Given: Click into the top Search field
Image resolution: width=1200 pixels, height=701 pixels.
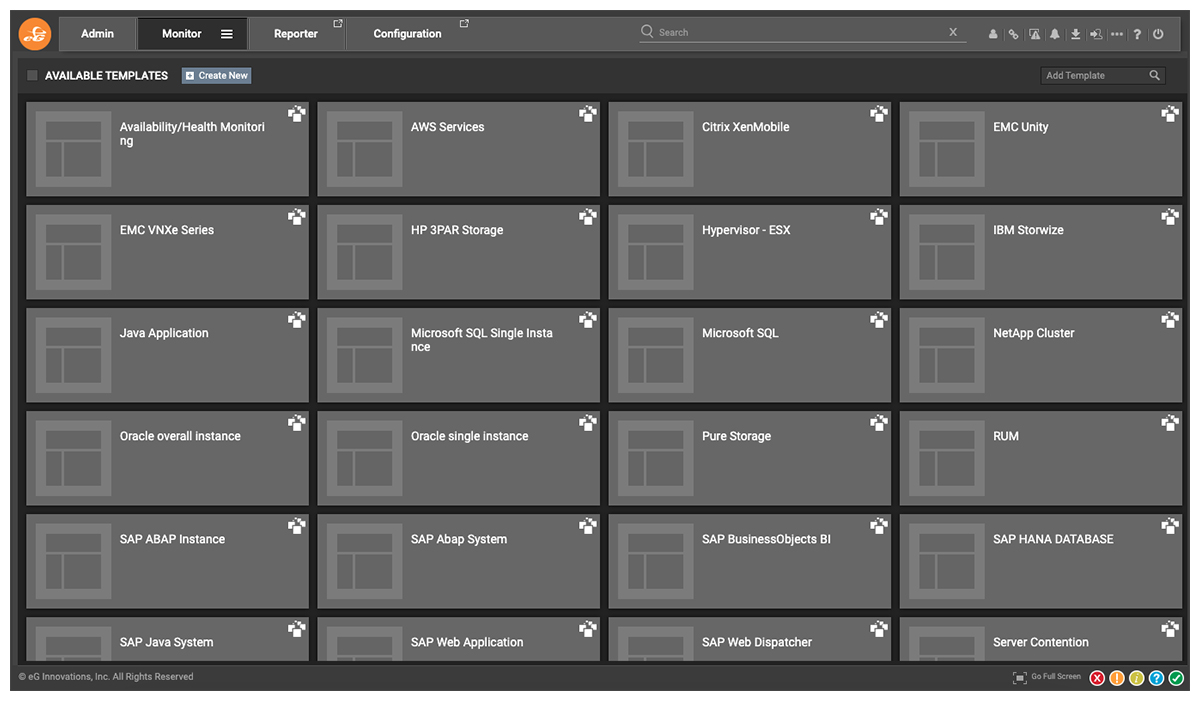Looking at the screenshot, I should coord(803,32).
